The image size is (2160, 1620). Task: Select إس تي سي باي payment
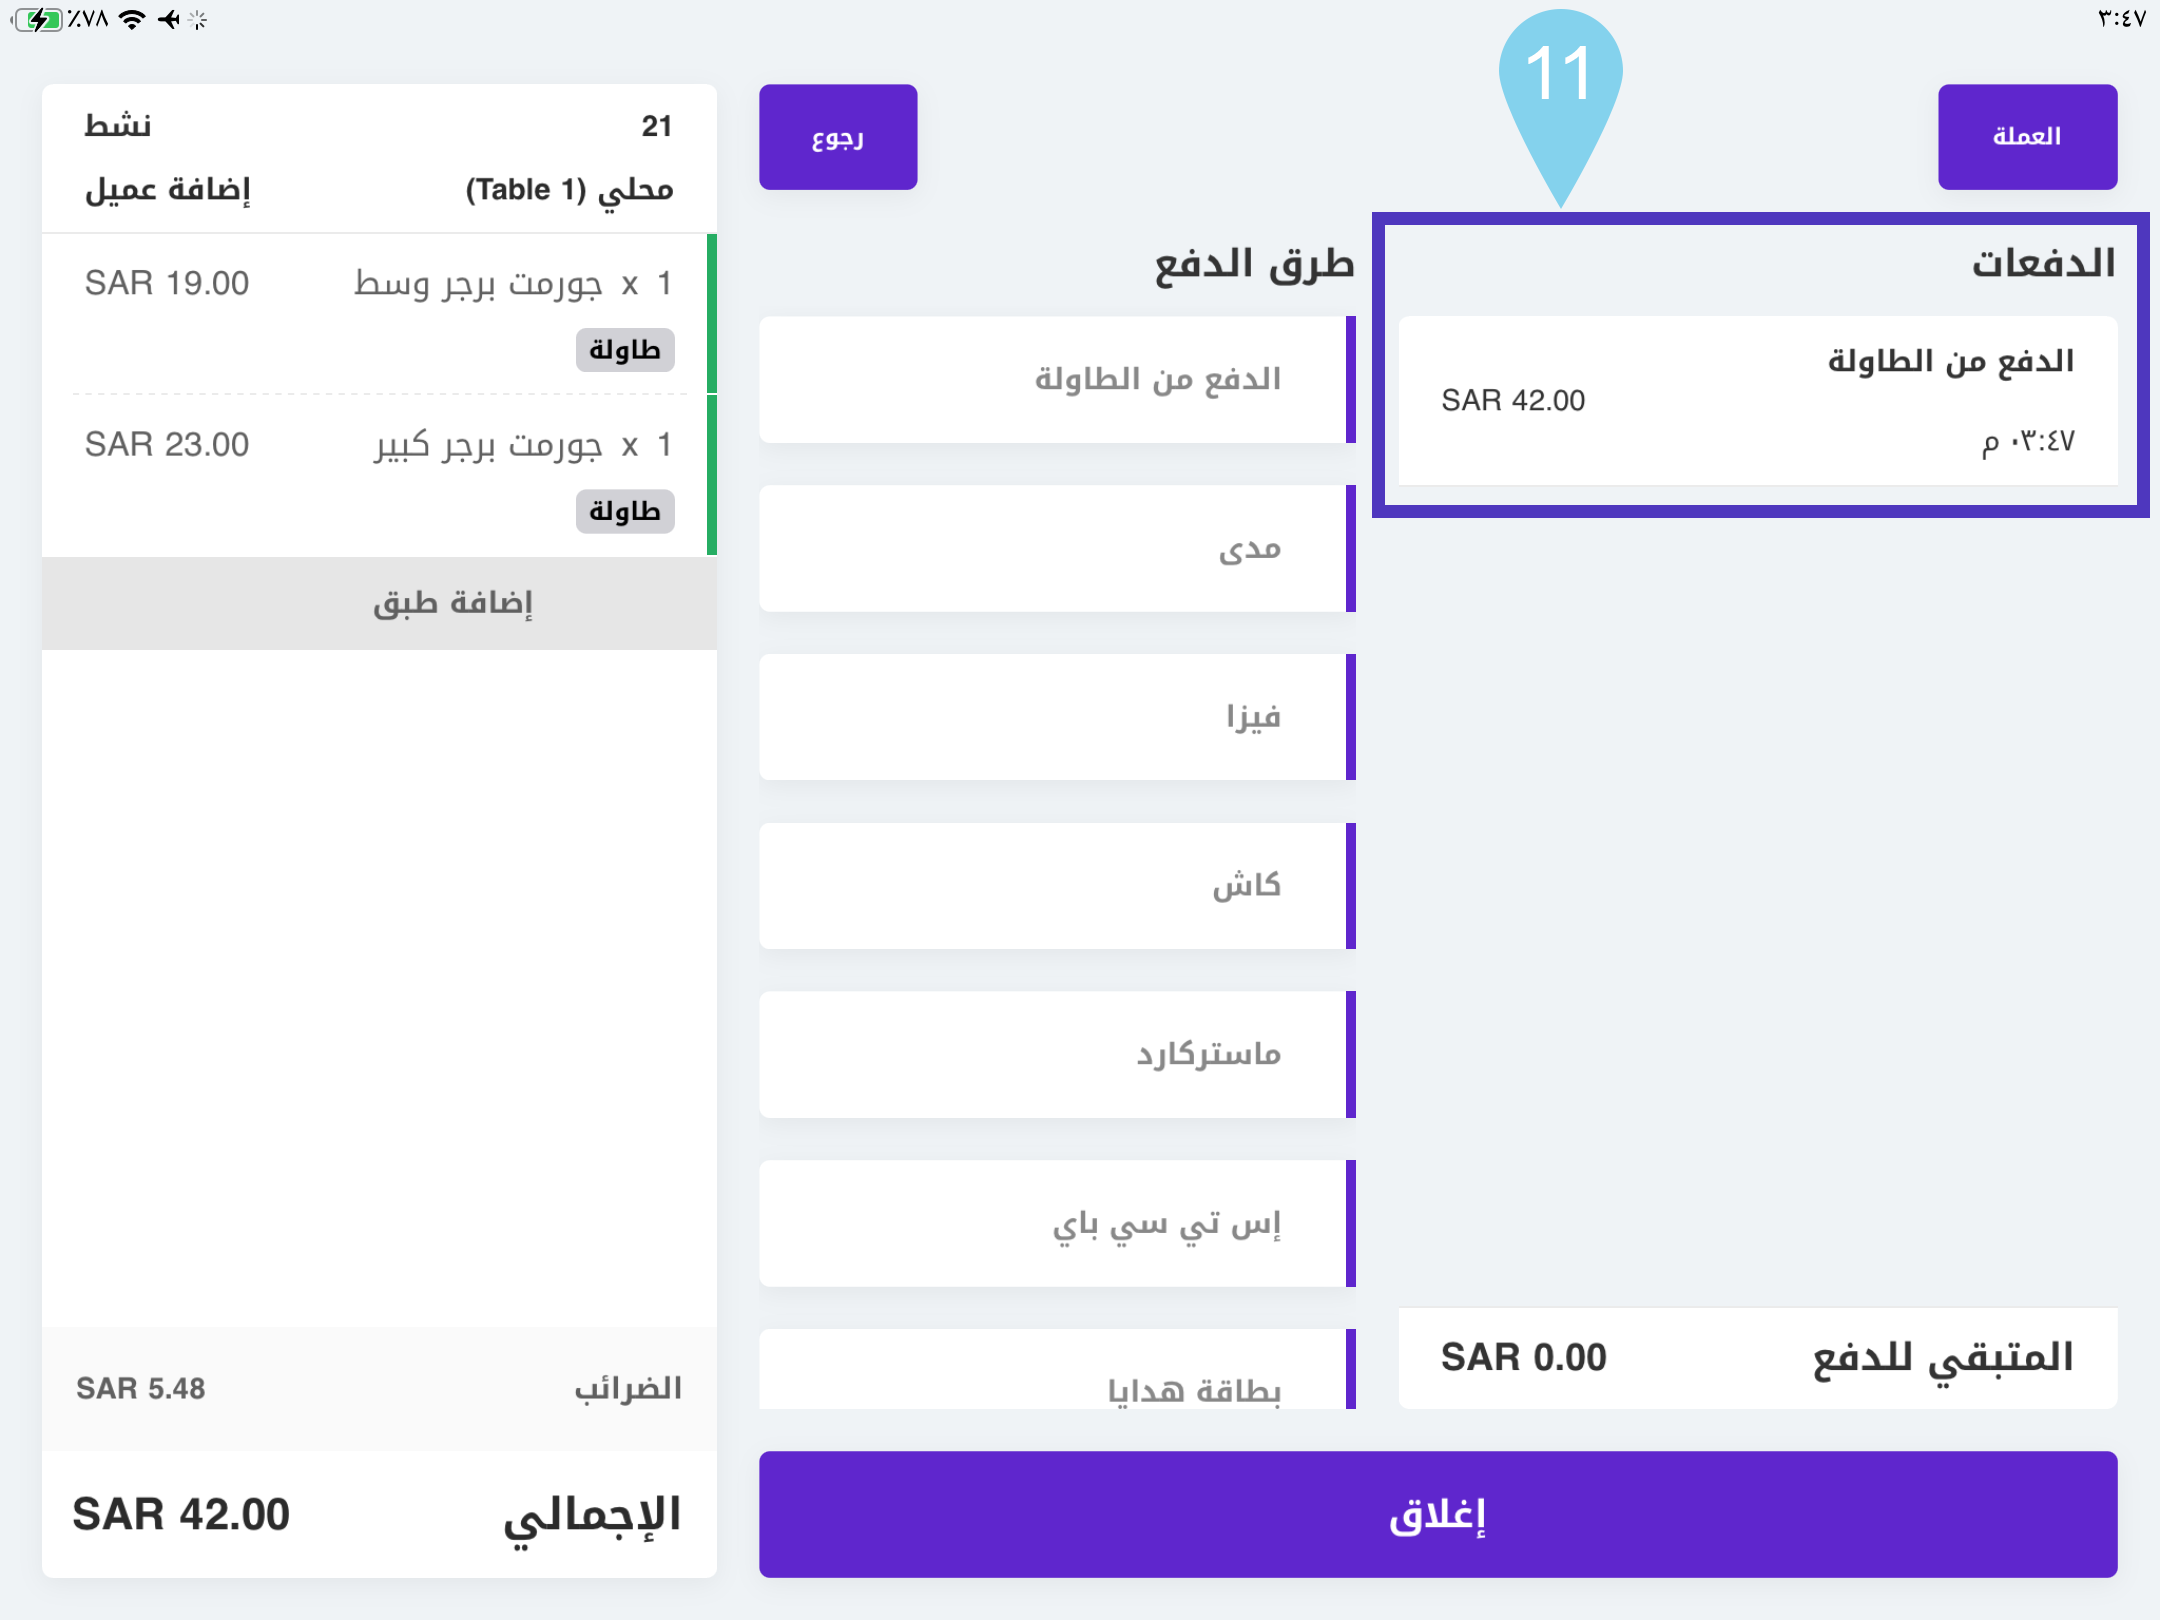pos(1055,1223)
